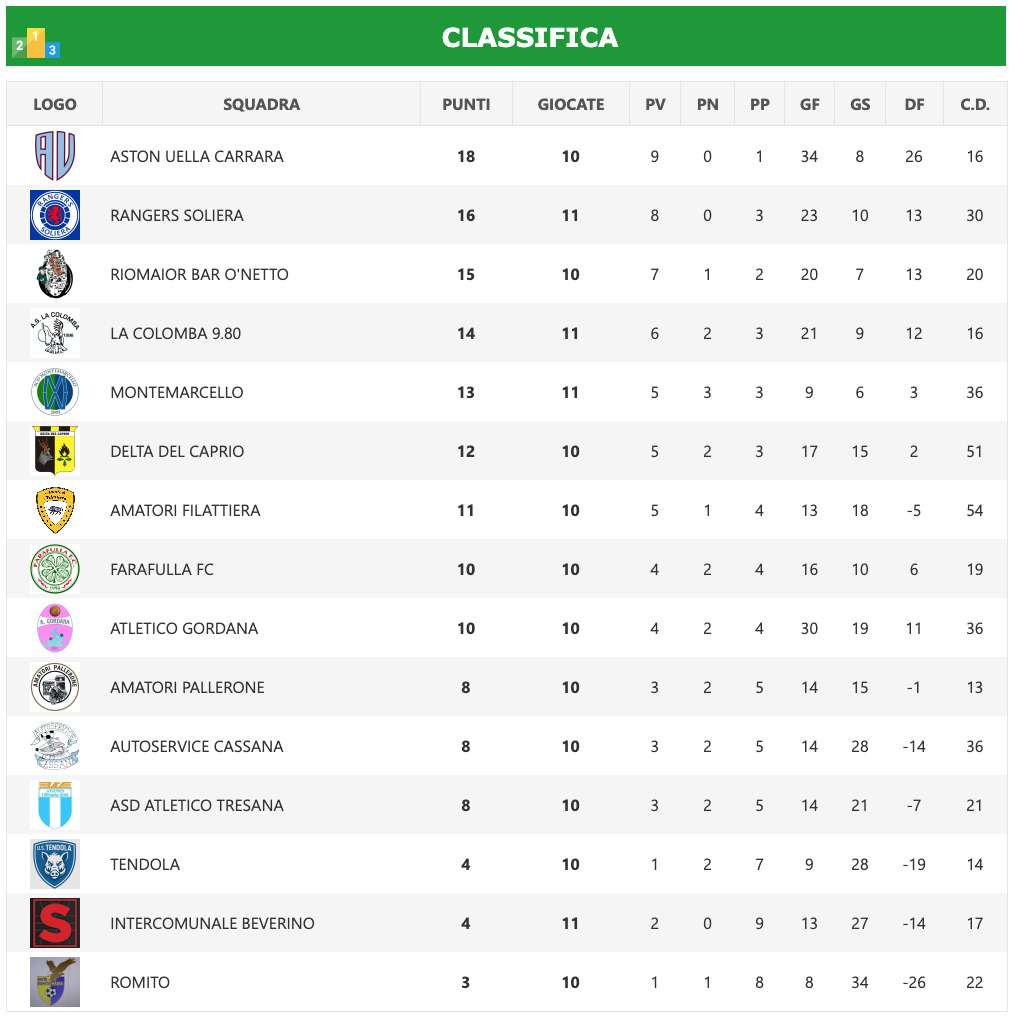Click the CLASSIFICA green title banner
This screenshot has height=1033, width=1017.
[530, 37]
